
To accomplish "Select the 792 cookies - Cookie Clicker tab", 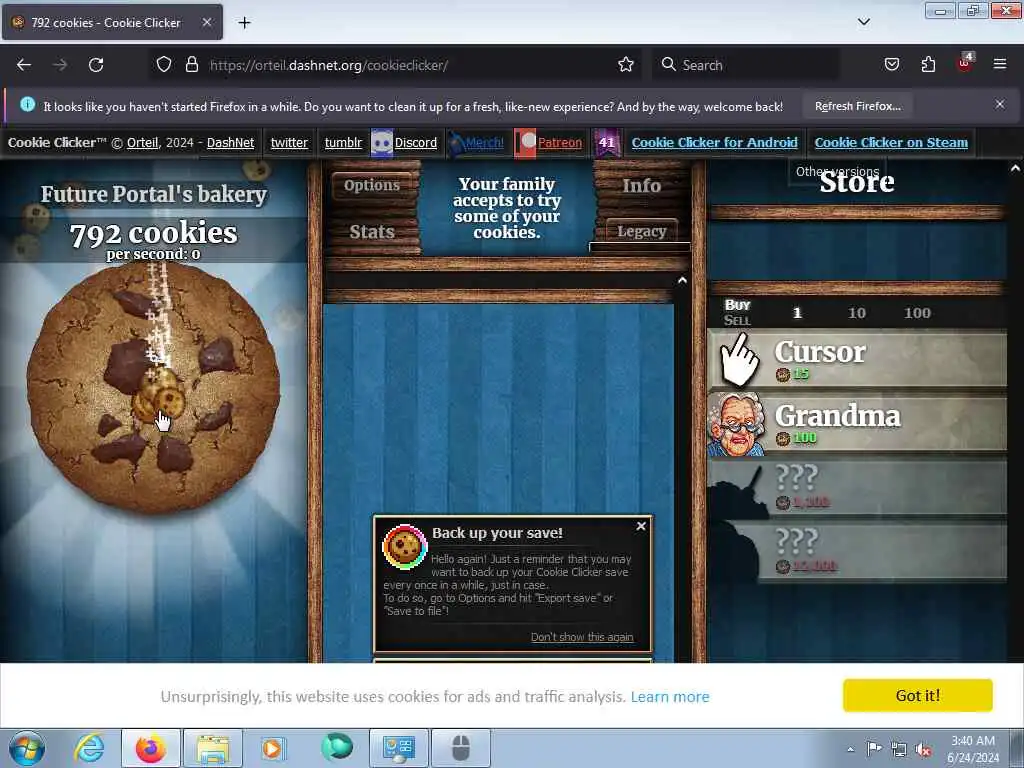I will [112, 23].
